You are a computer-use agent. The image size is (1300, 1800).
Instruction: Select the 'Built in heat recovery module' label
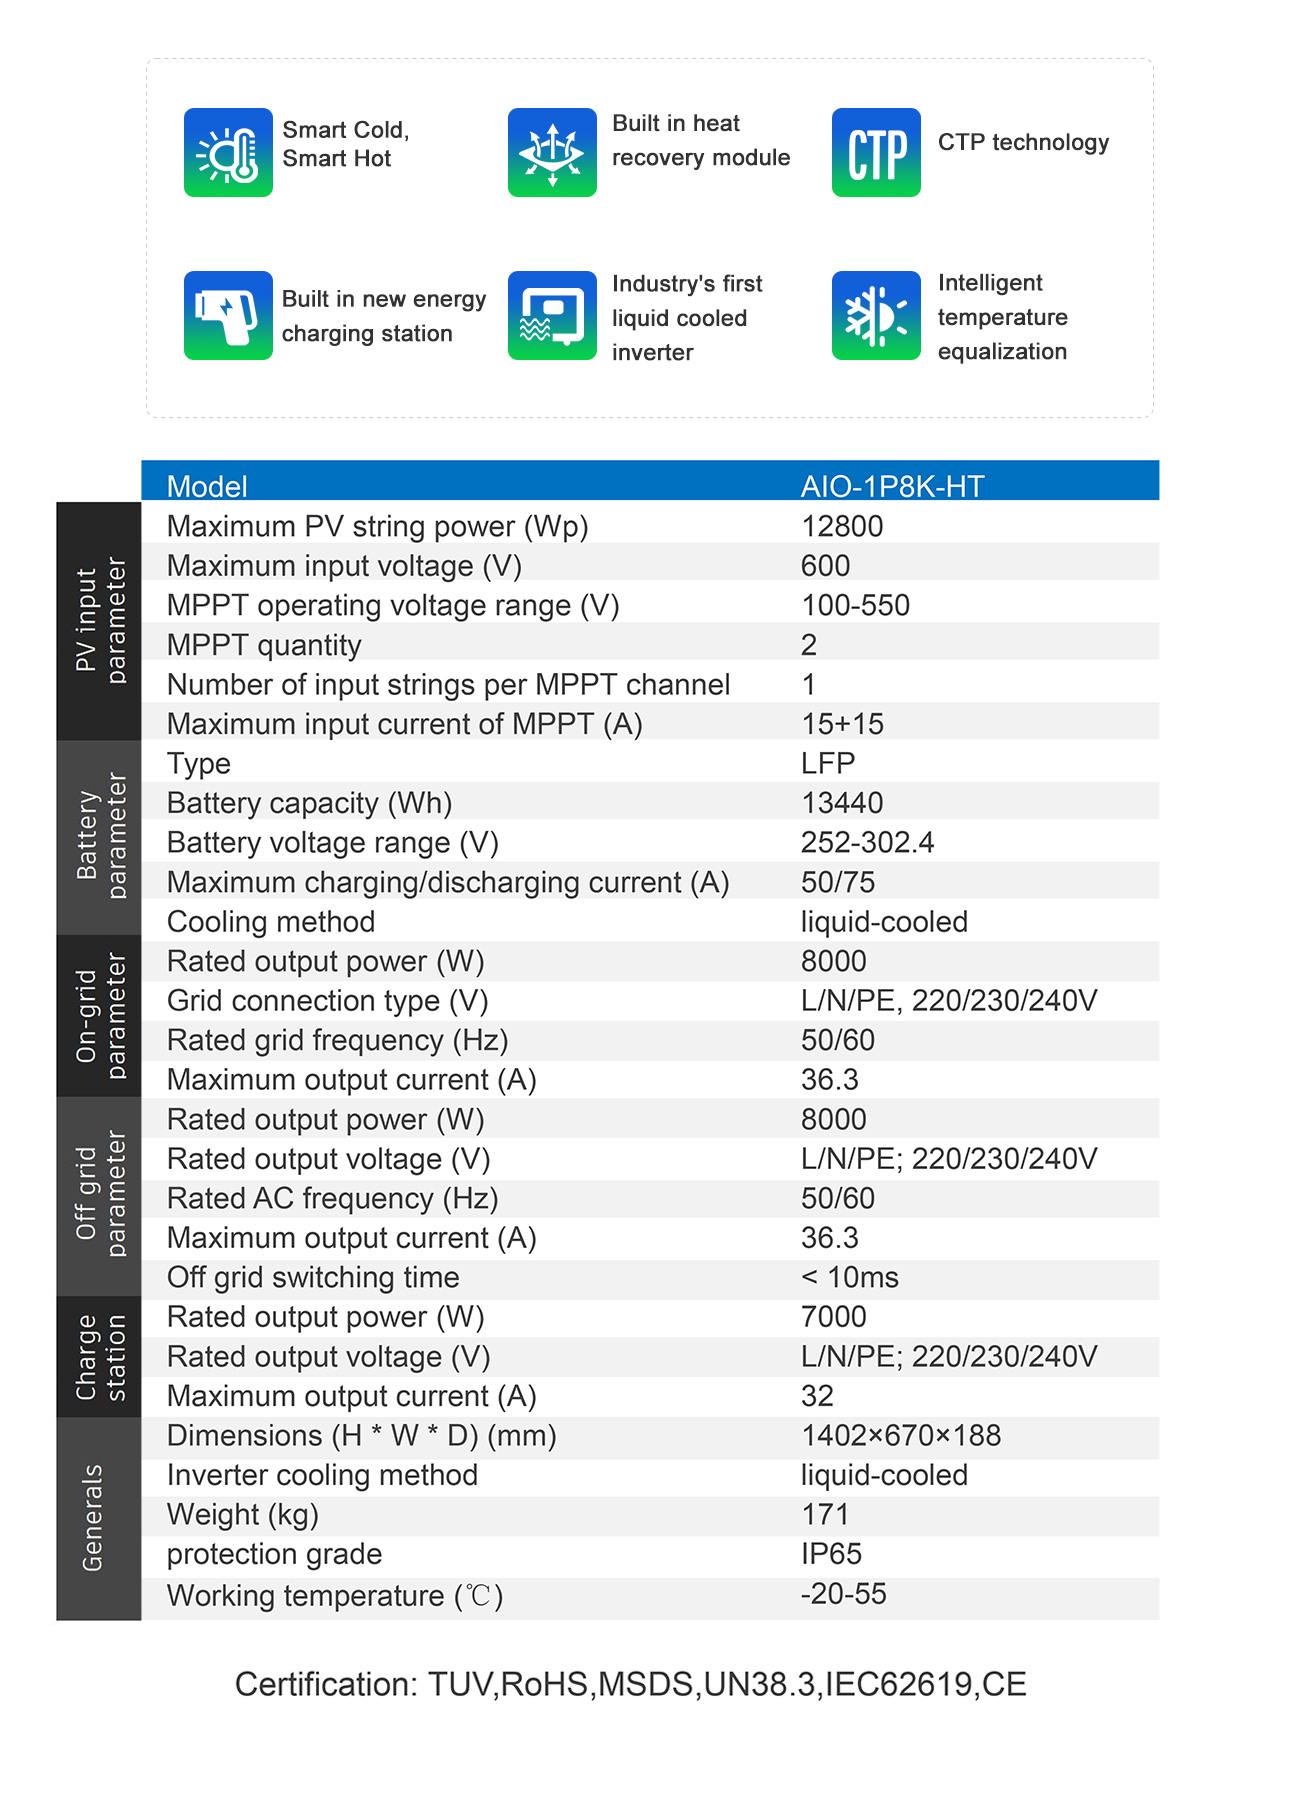point(701,140)
